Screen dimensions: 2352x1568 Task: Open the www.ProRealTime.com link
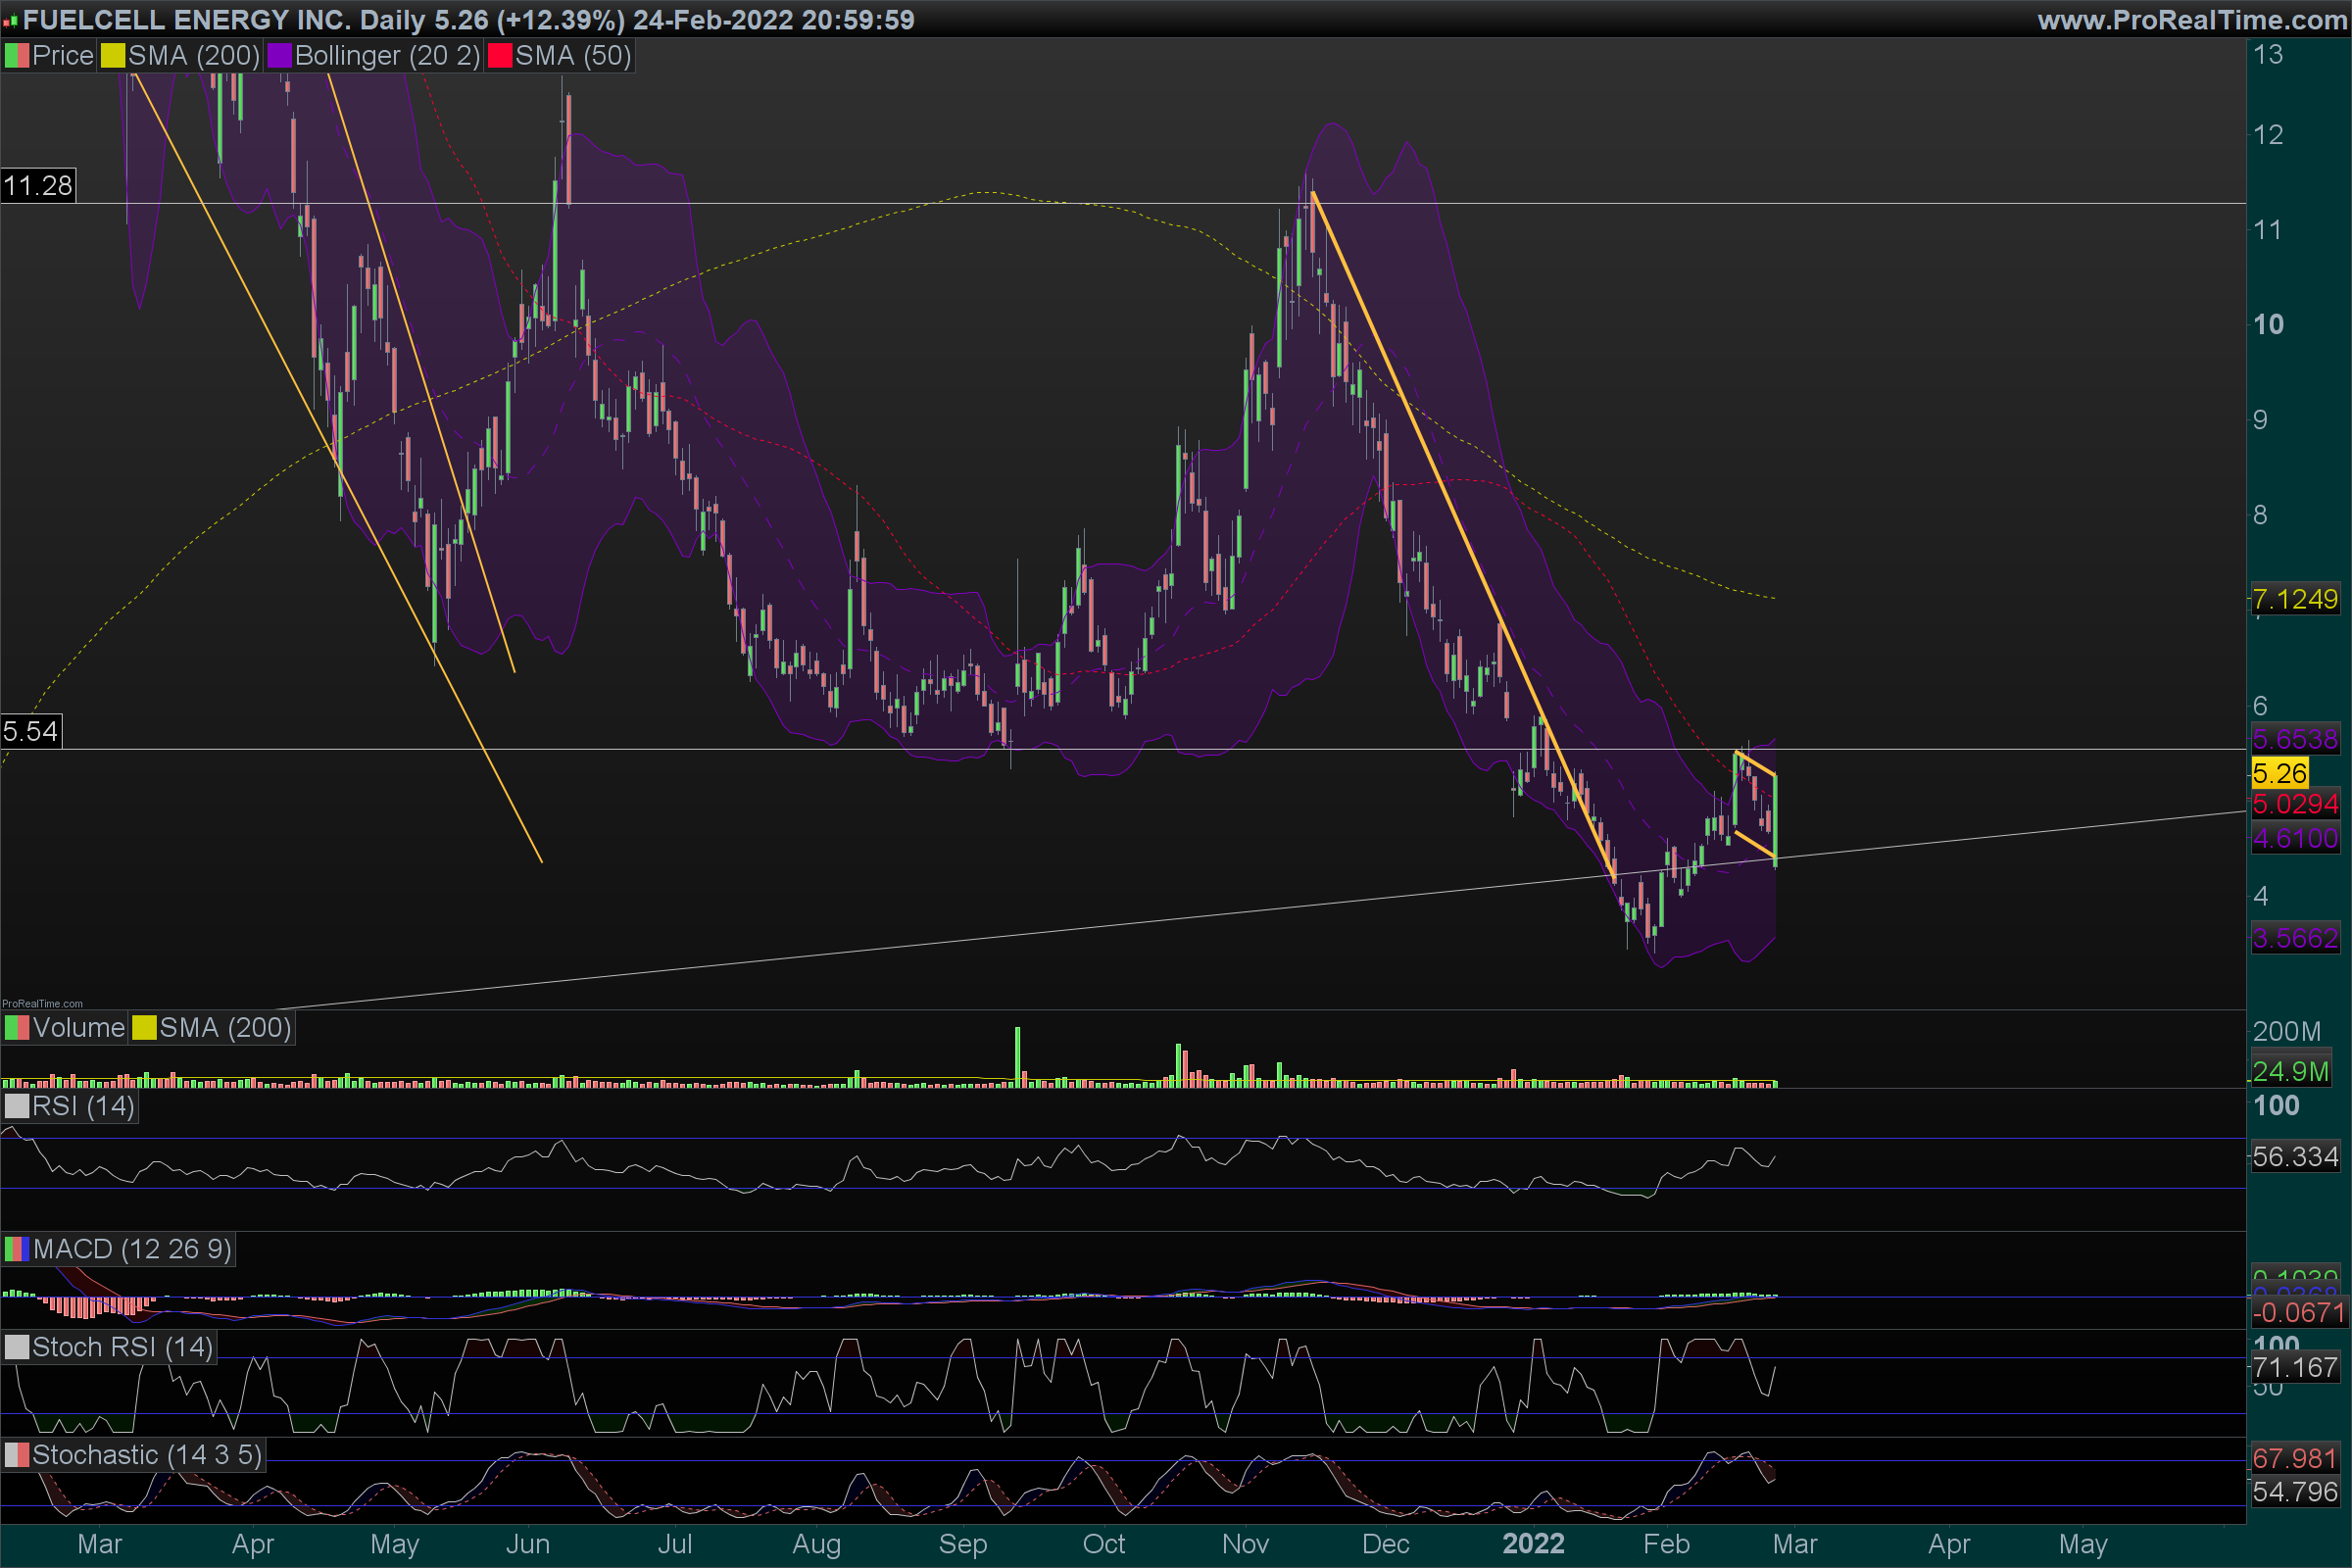pyautogui.click(x=2192, y=20)
